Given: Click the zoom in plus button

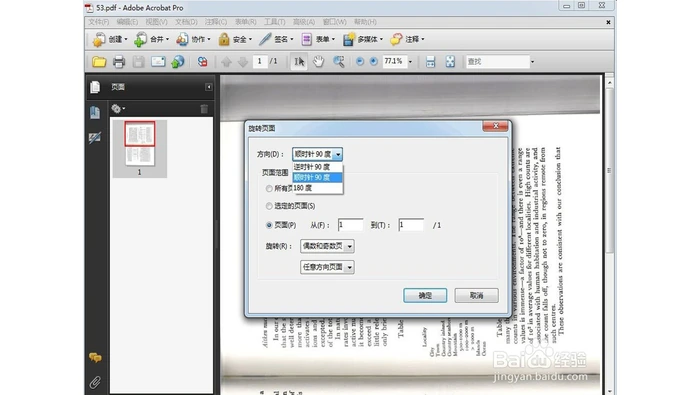Looking at the screenshot, I should pos(374,62).
